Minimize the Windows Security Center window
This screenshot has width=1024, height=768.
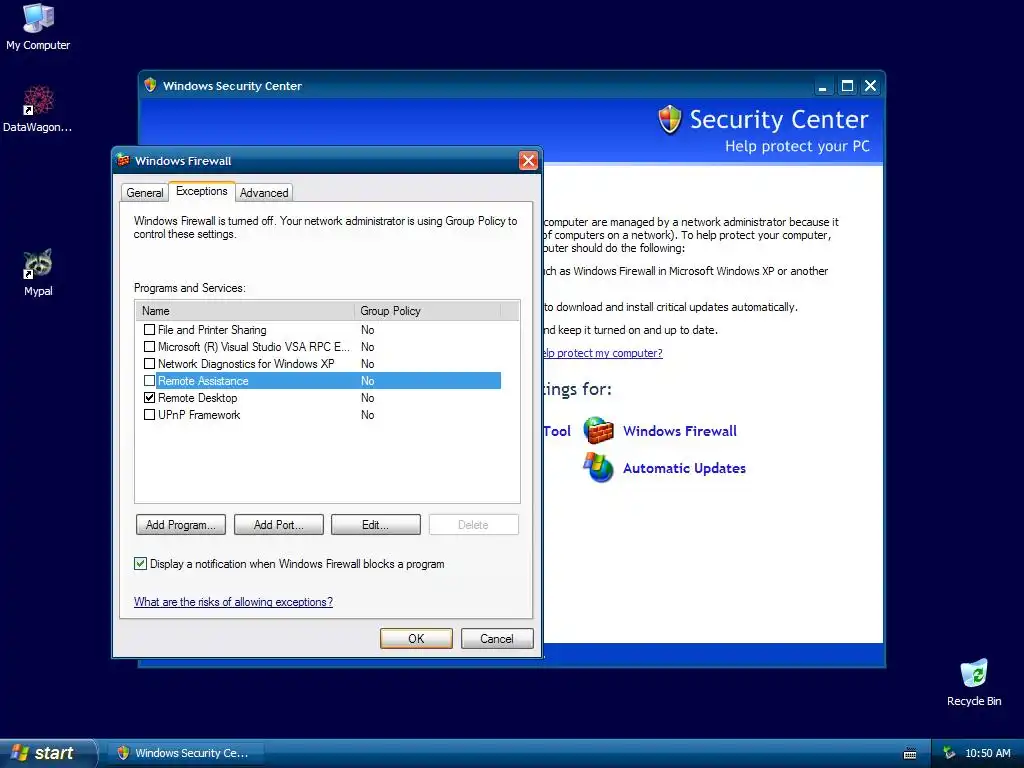823,86
